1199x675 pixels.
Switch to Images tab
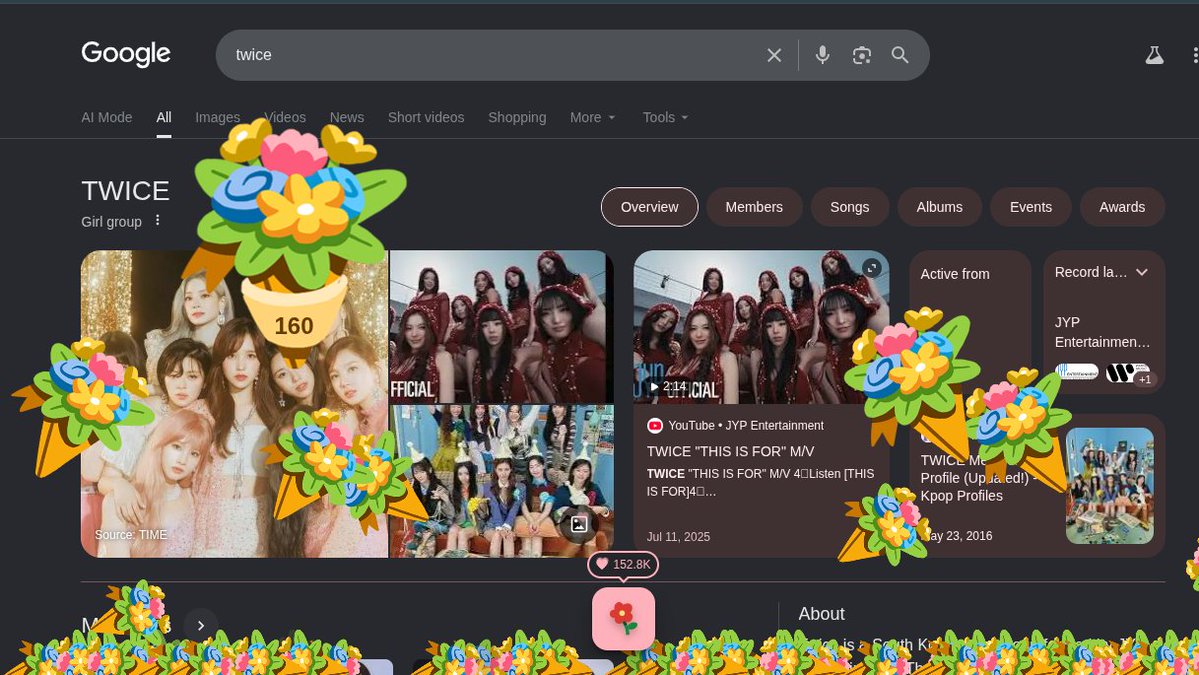pyautogui.click(x=217, y=117)
